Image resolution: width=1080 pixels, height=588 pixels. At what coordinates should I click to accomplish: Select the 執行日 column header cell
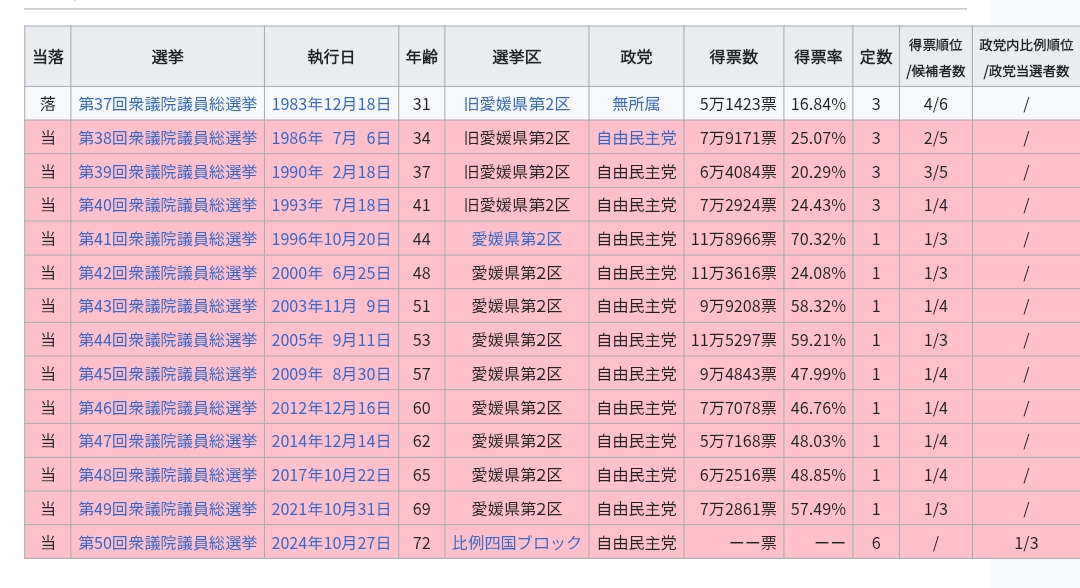tap(331, 57)
